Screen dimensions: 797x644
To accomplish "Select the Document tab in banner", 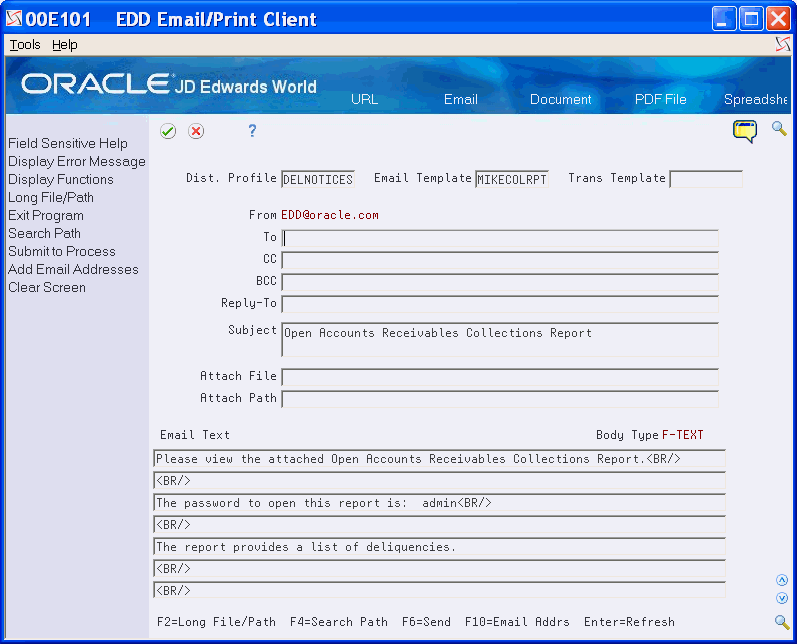I will pos(561,99).
